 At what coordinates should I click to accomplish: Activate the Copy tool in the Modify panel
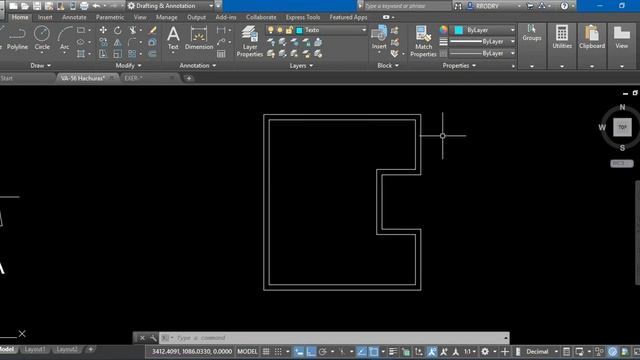pos(103,42)
